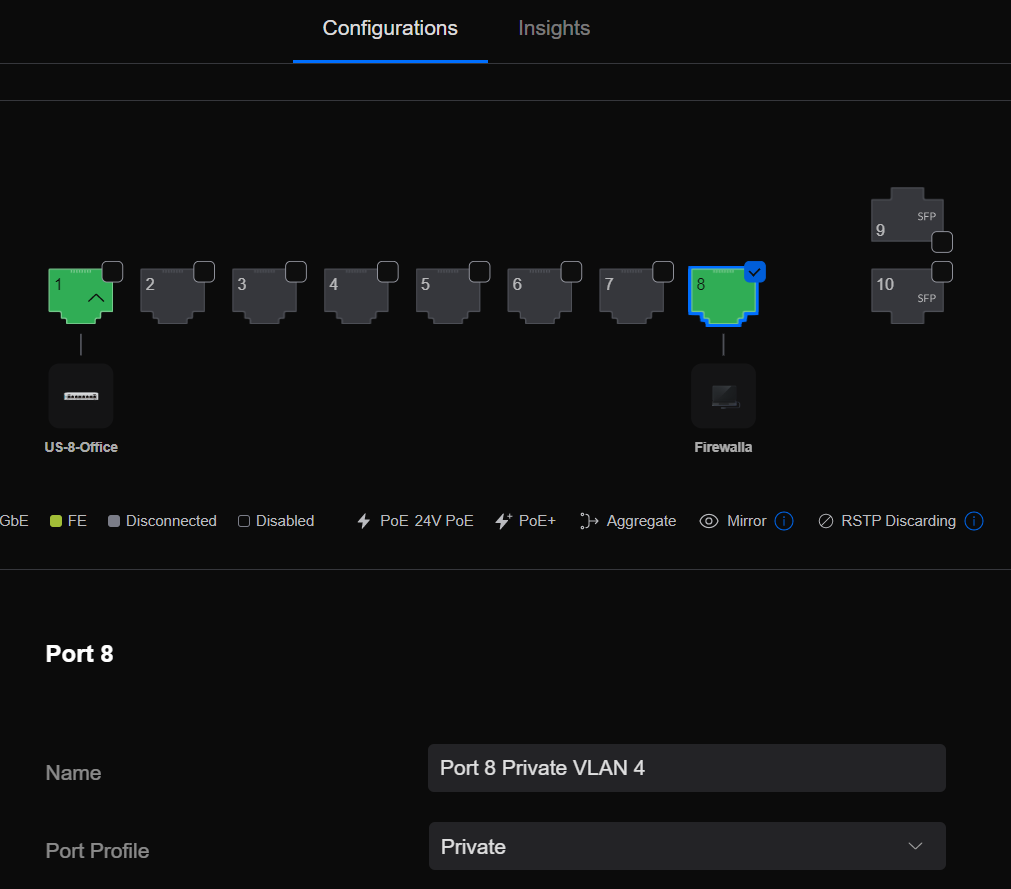Click the Firewalla device label
Image resolution: width=1011 pixels, height=889 pixels.
[x=723, y=447]
